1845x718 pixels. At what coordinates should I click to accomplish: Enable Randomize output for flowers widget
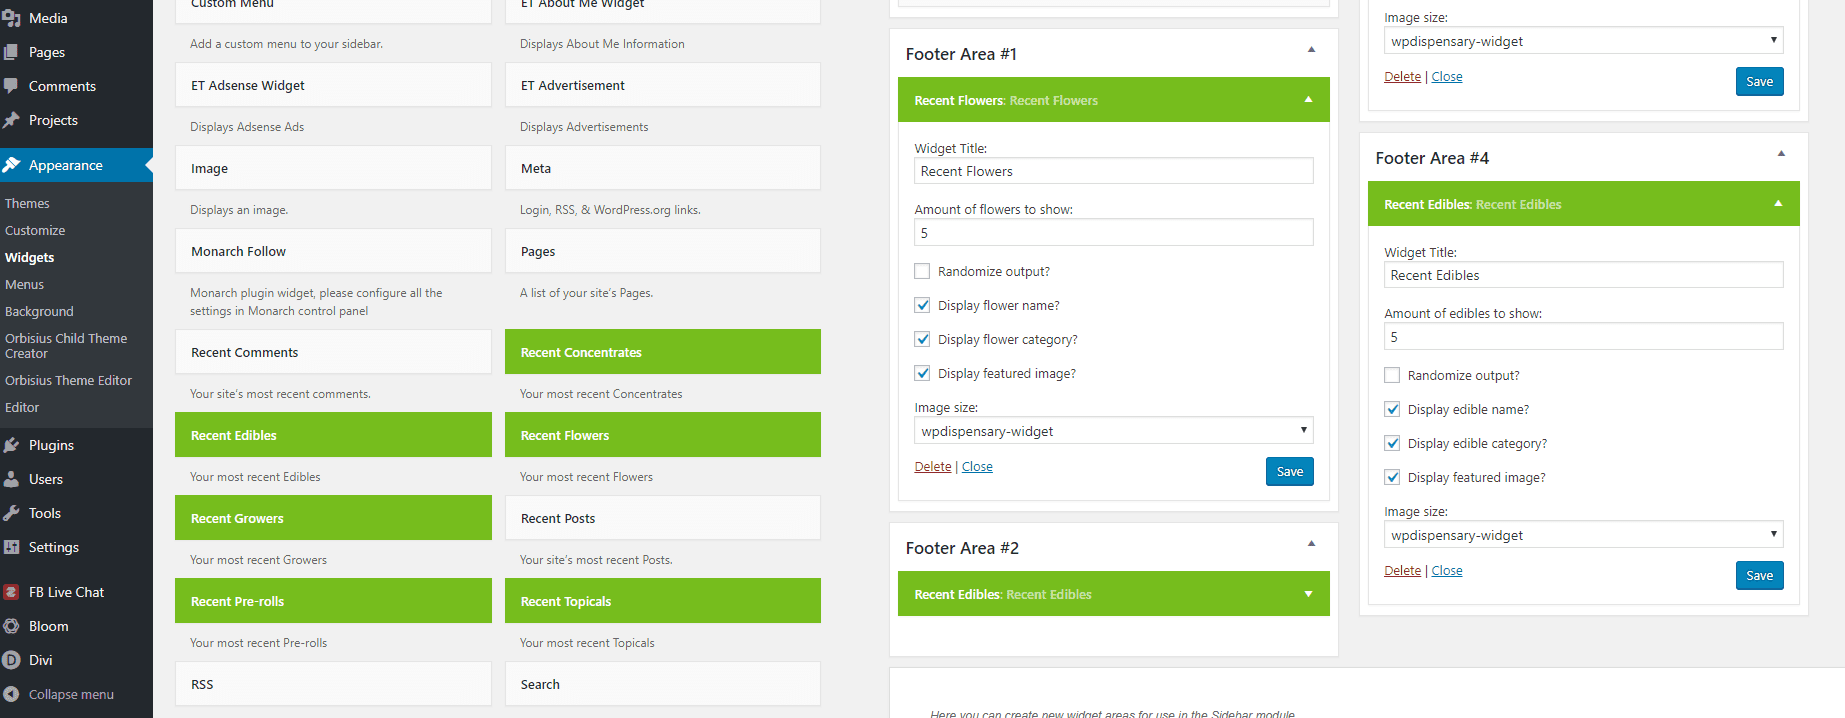[922, 271]
